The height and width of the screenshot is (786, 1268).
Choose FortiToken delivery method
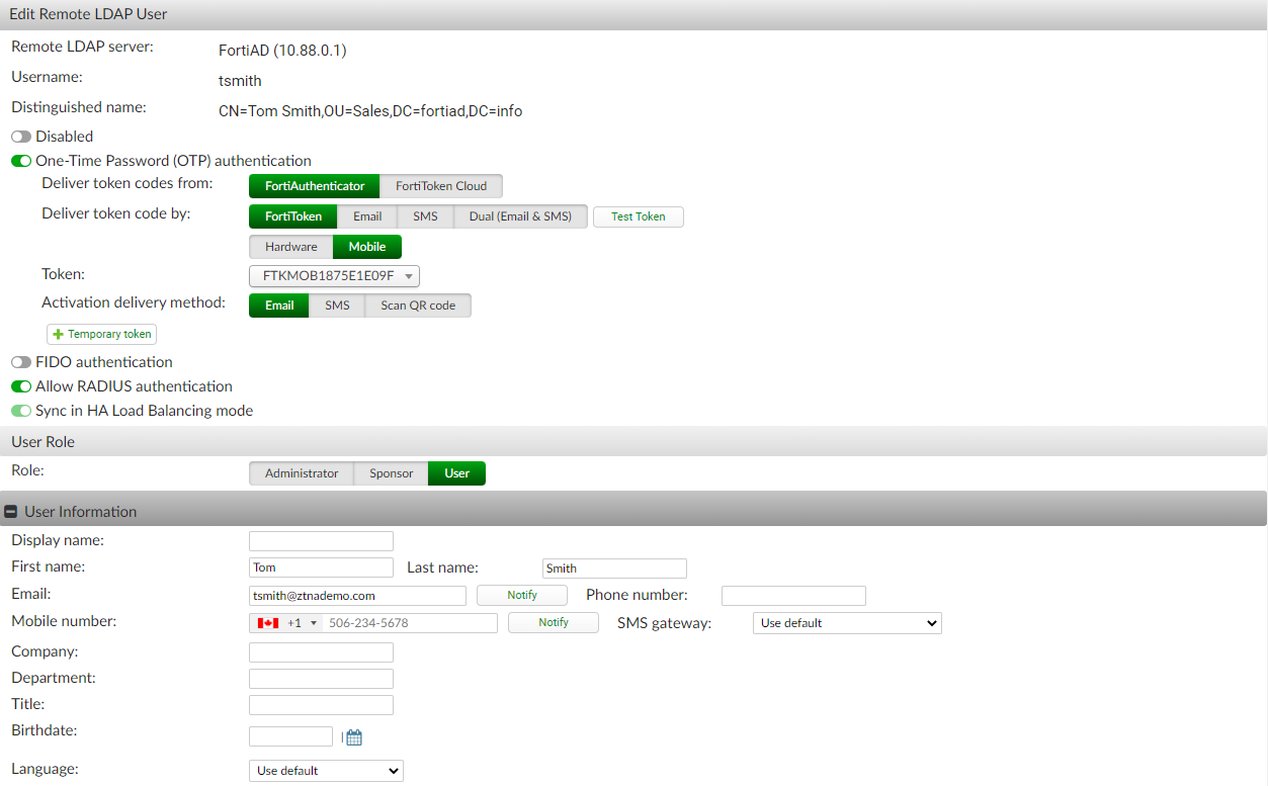(x=293, y=216)
